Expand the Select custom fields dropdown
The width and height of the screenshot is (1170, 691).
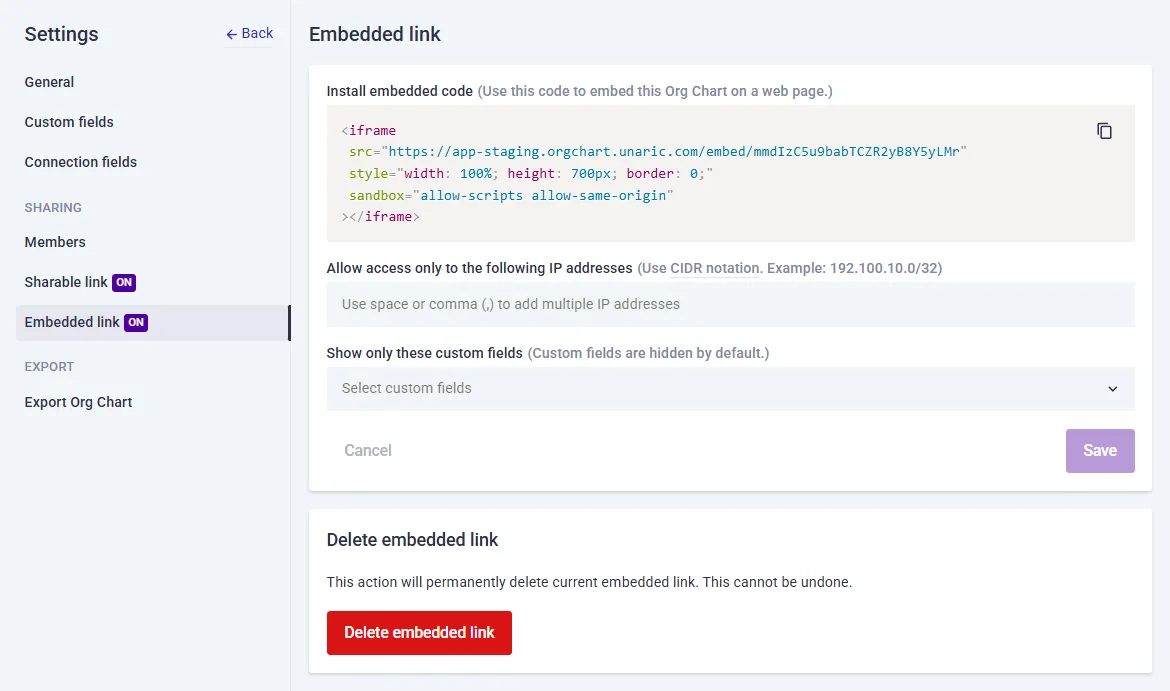point(731,389)
